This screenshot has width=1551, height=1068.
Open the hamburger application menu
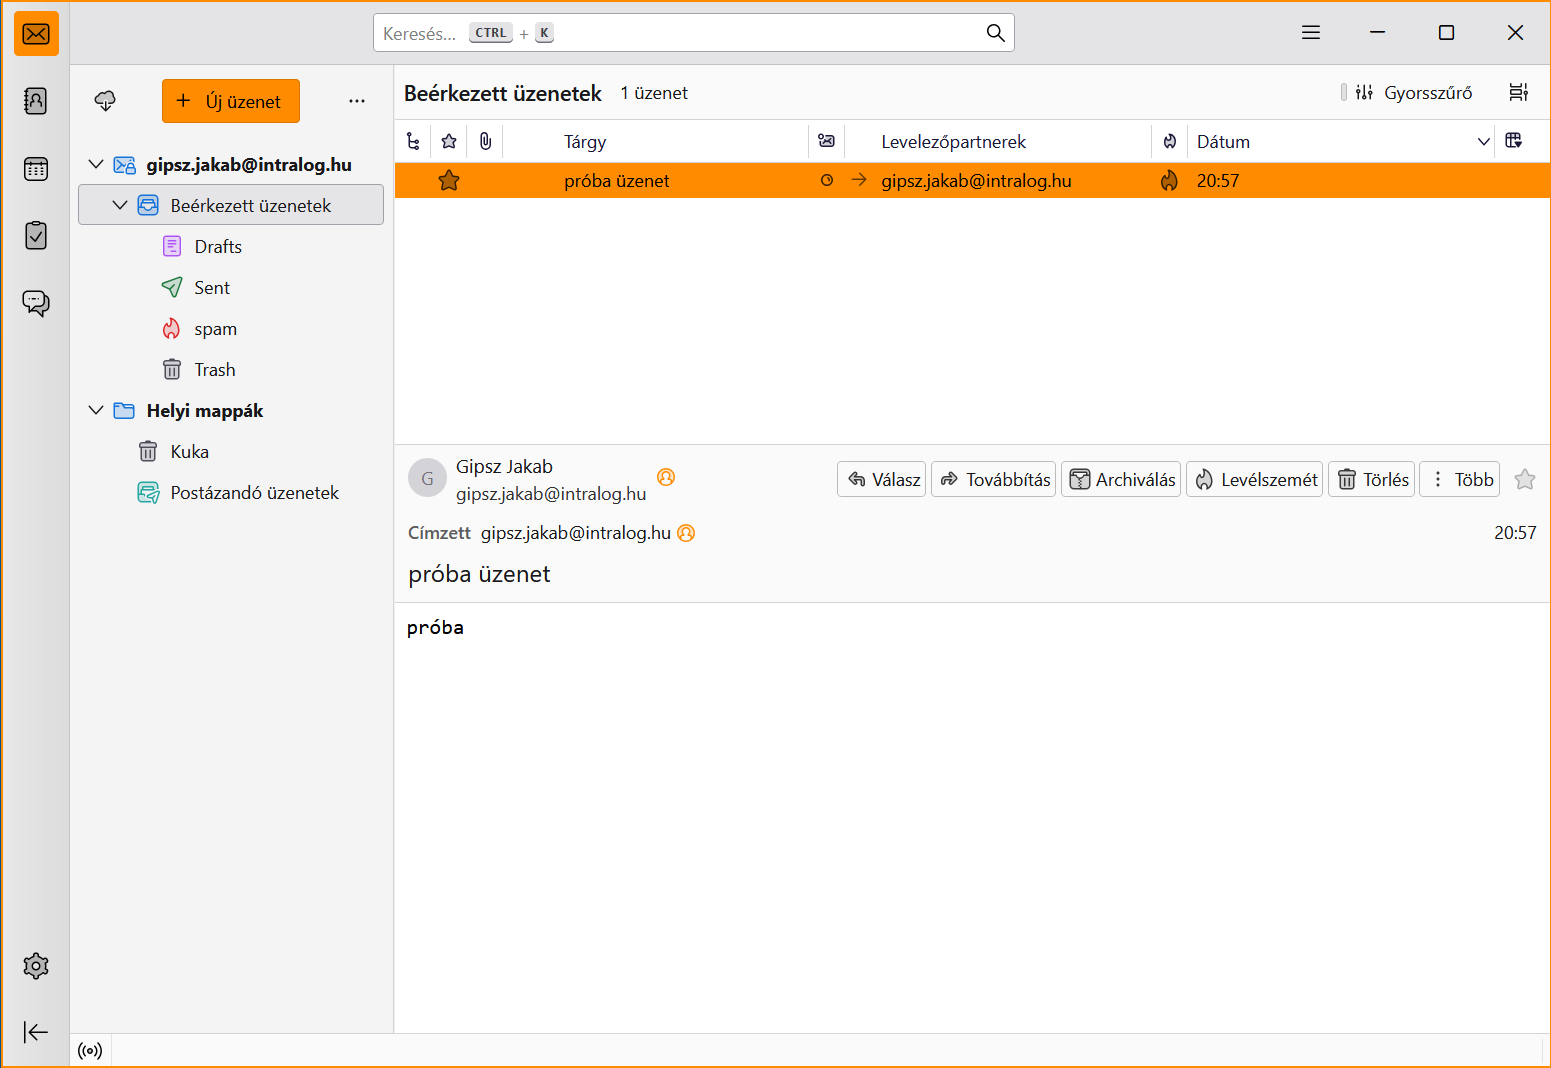click(x=1311, y=33)
